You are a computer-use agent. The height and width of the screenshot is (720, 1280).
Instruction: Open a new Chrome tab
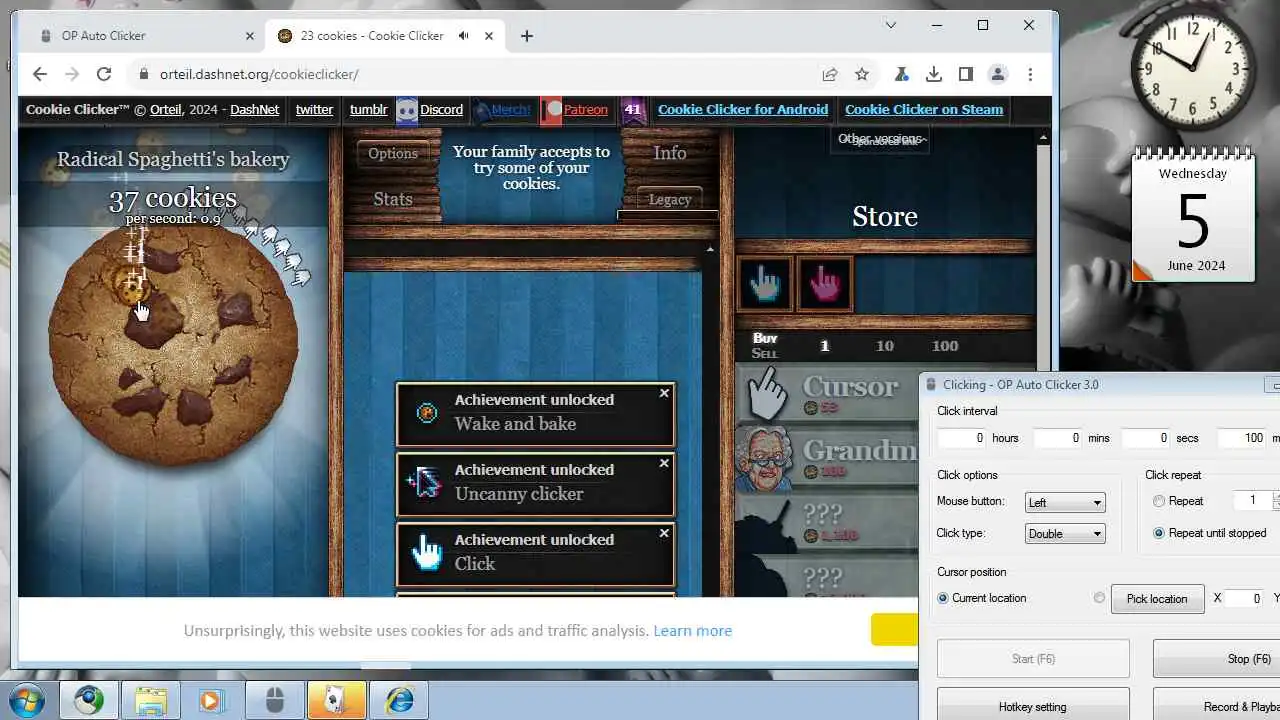tap(527, 36)
